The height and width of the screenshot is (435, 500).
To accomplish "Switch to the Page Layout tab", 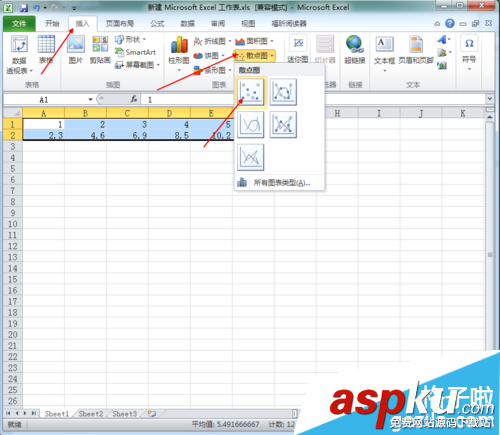I will pos(120,24).
